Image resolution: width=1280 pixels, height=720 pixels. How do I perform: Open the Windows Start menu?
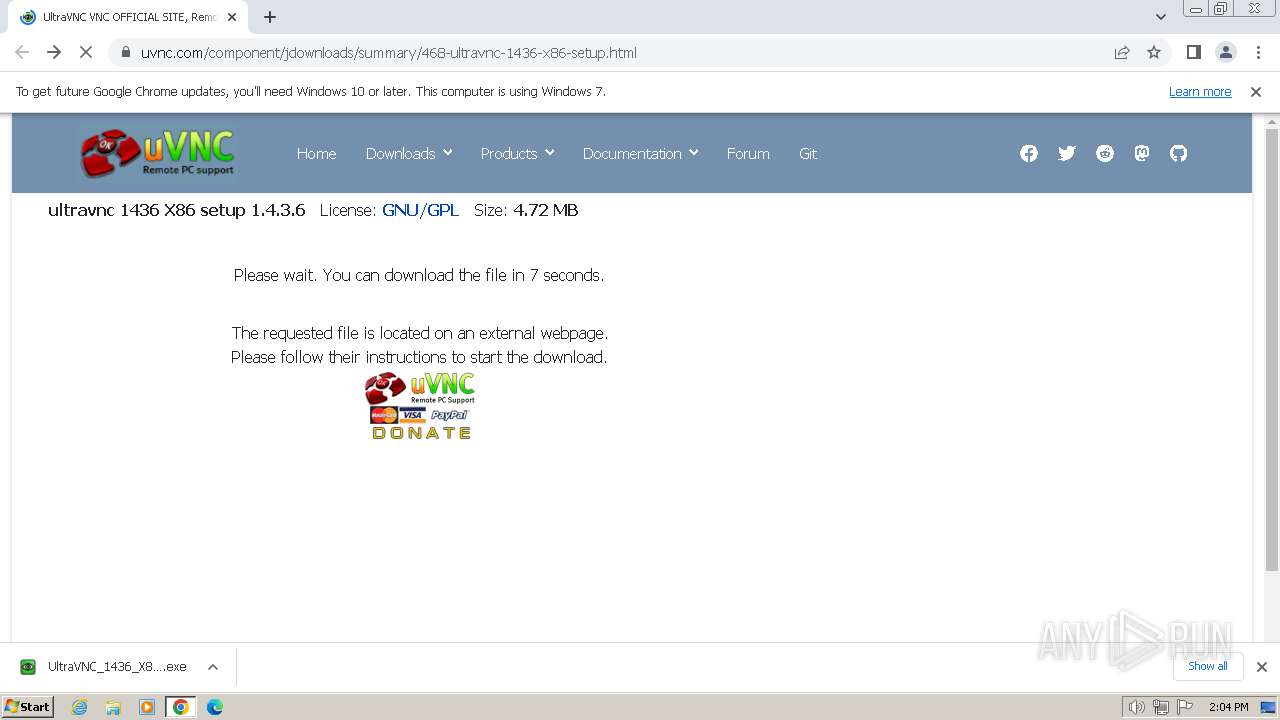[28, 706]
